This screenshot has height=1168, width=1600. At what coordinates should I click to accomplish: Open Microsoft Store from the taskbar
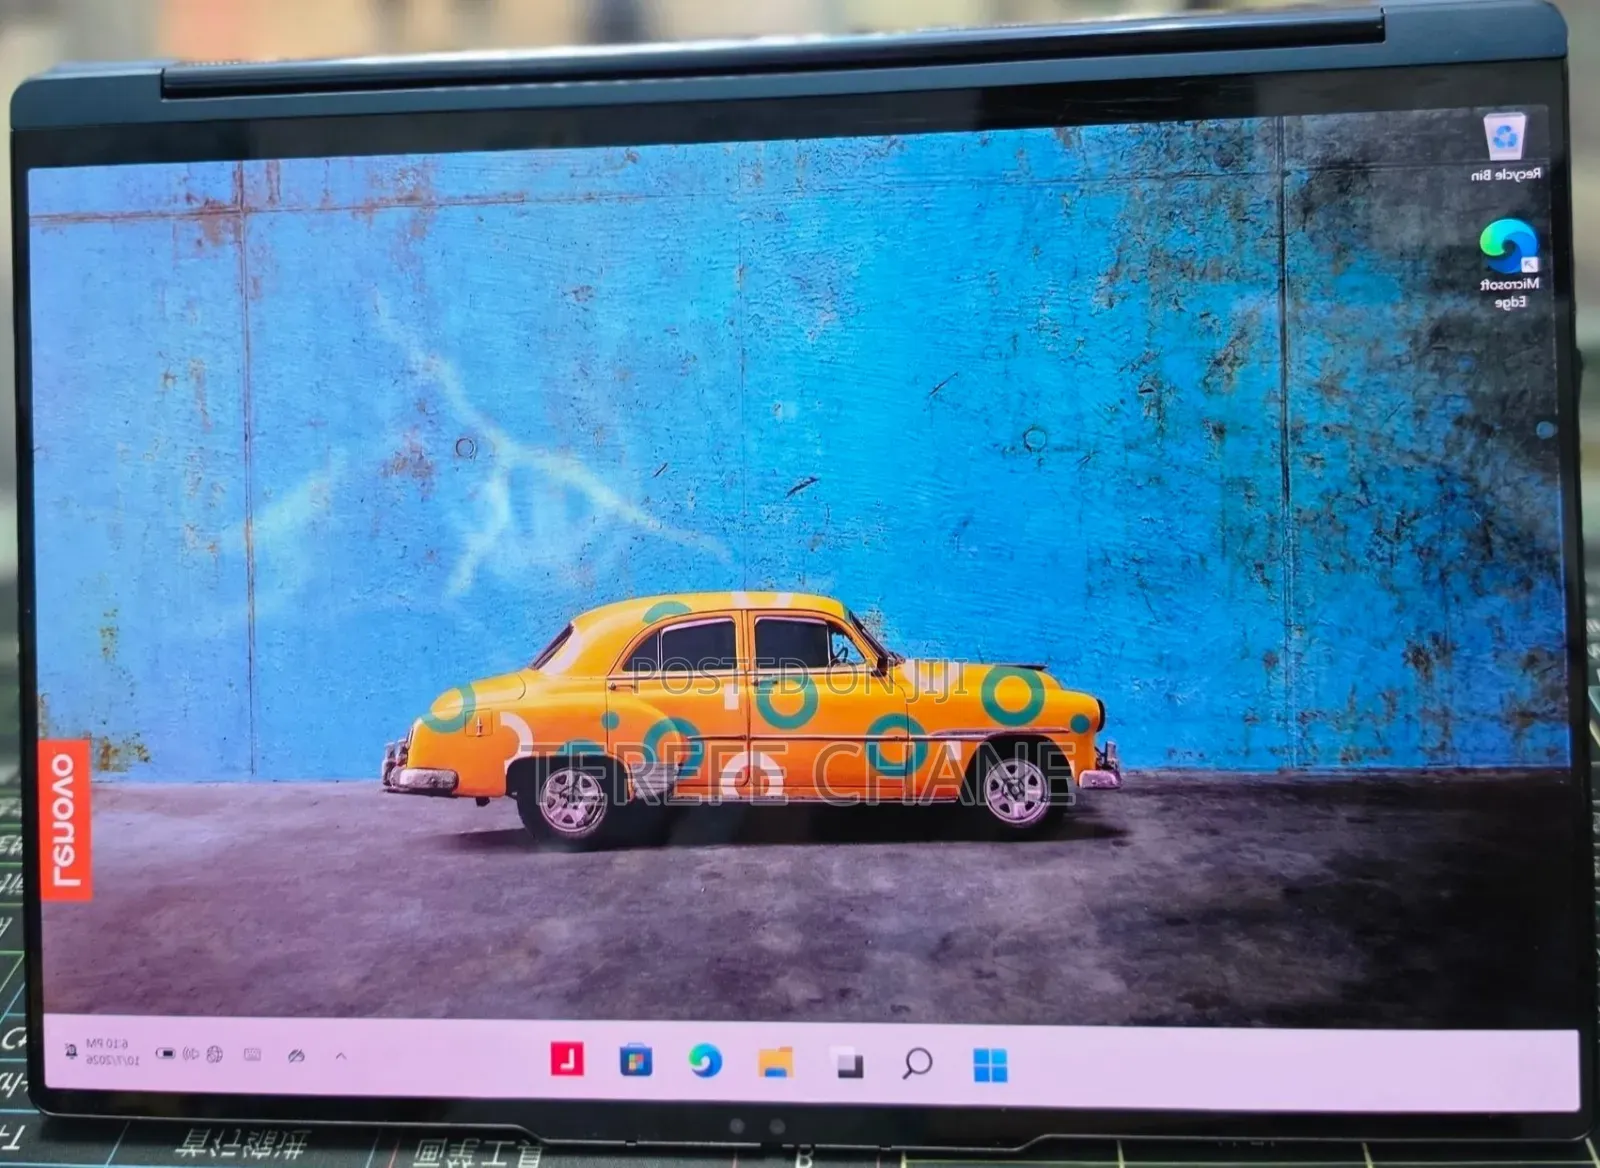tap(636, 1059)
